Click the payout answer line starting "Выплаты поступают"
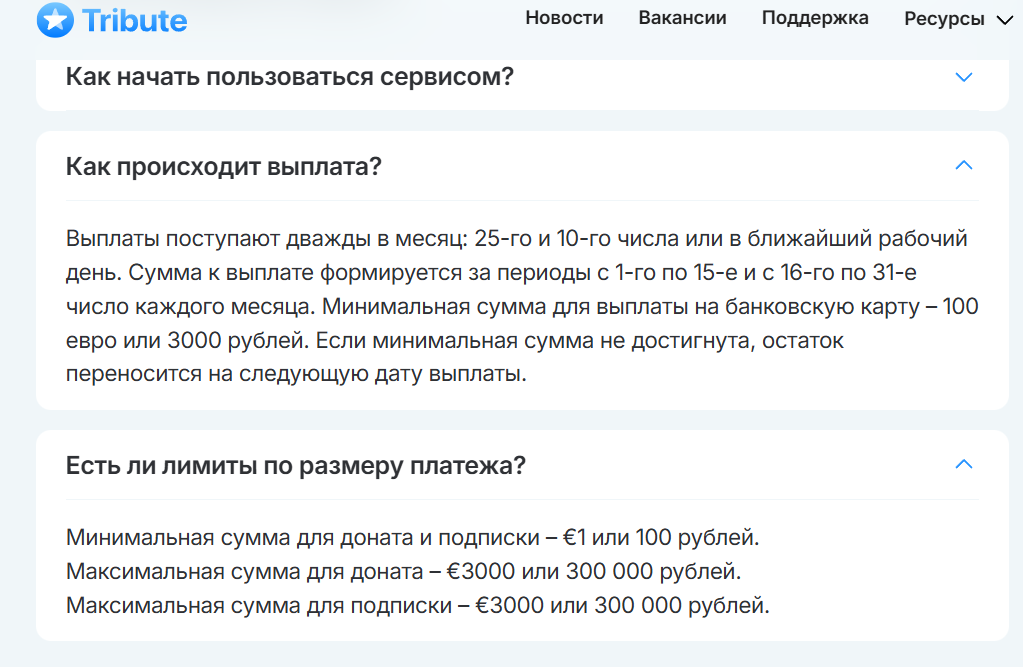1023x667 pixels. pos(516,239)
